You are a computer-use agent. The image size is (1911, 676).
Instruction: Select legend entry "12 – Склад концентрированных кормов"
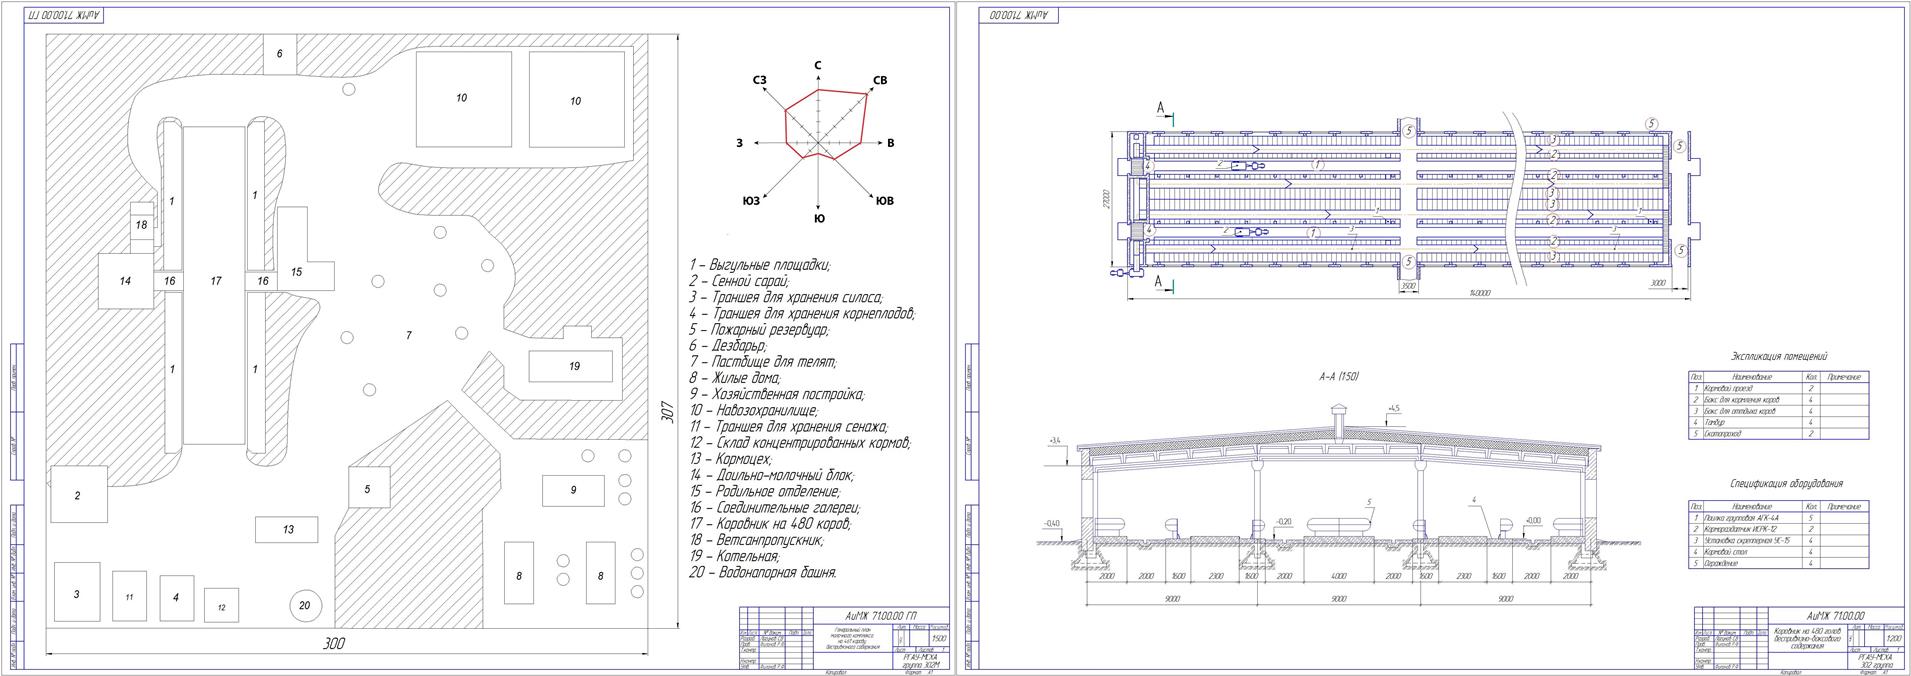coord(800,442)
